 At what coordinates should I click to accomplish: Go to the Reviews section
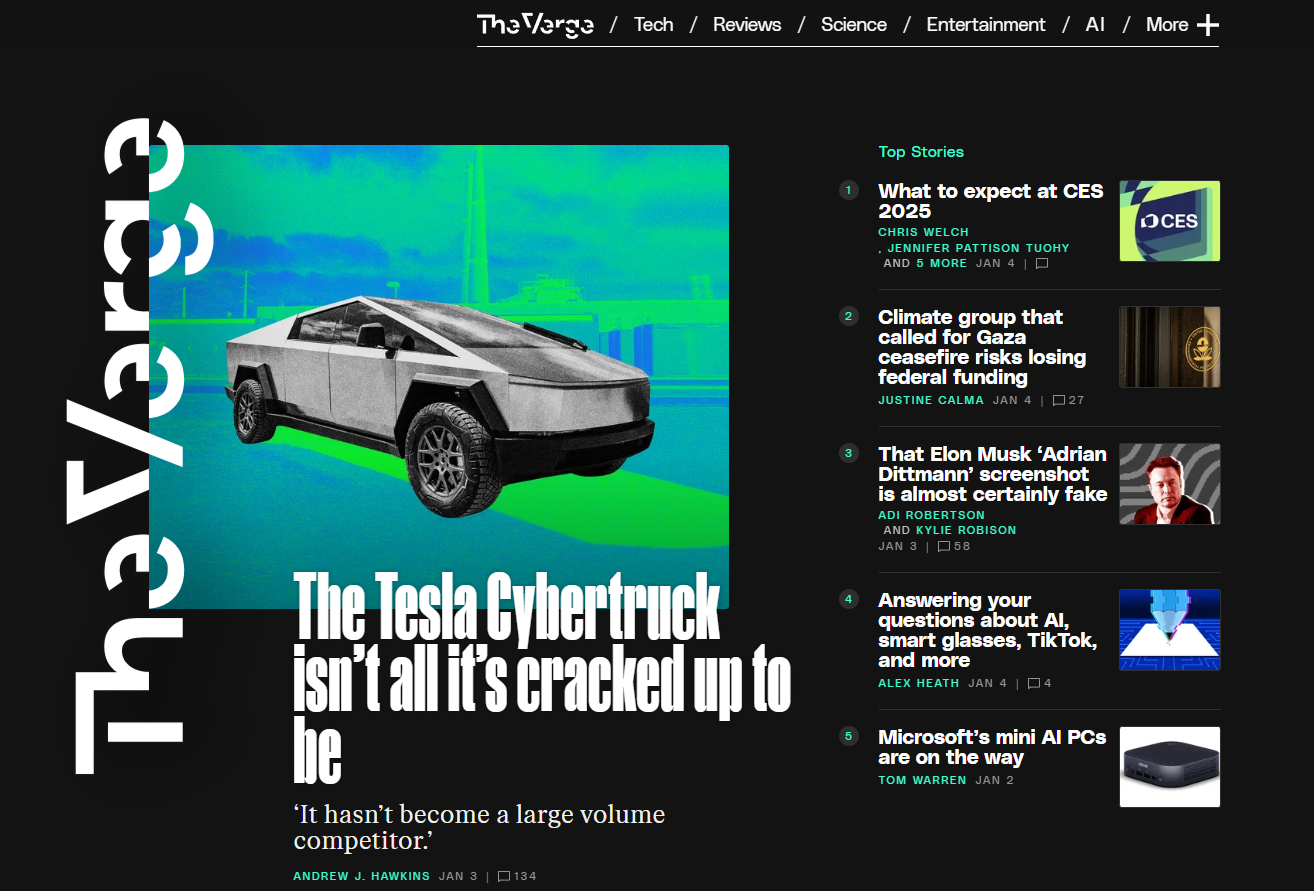click(747, 25)
